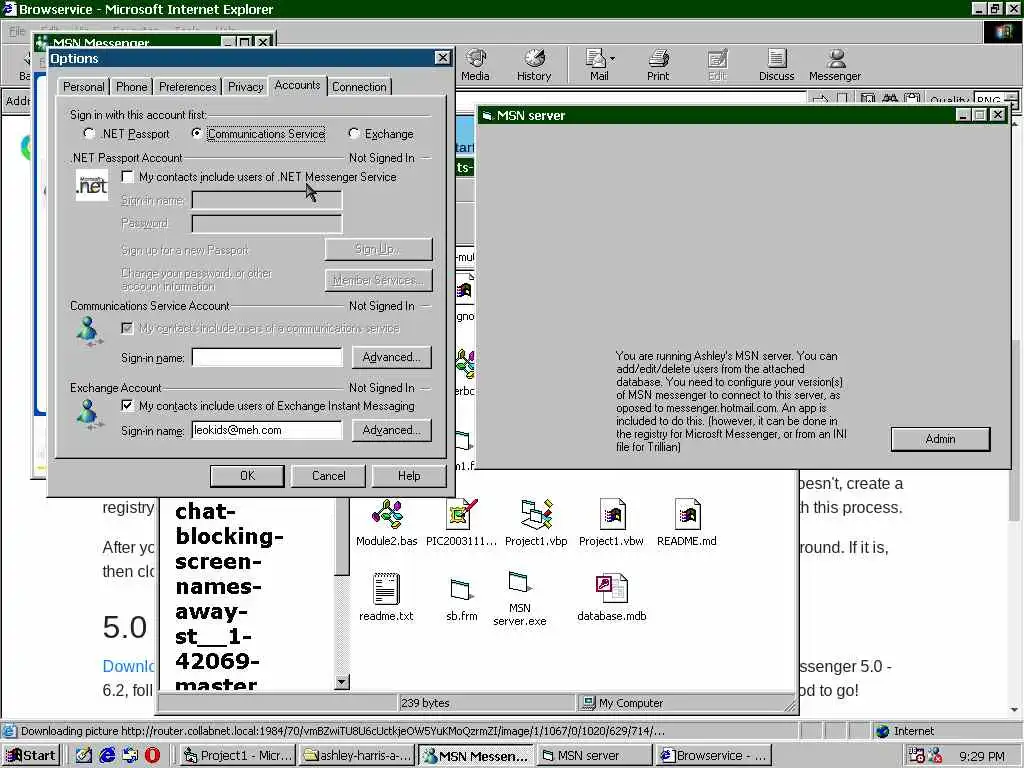
Task: Click the folder pane scroll down arrow
Action: [342, 682]
